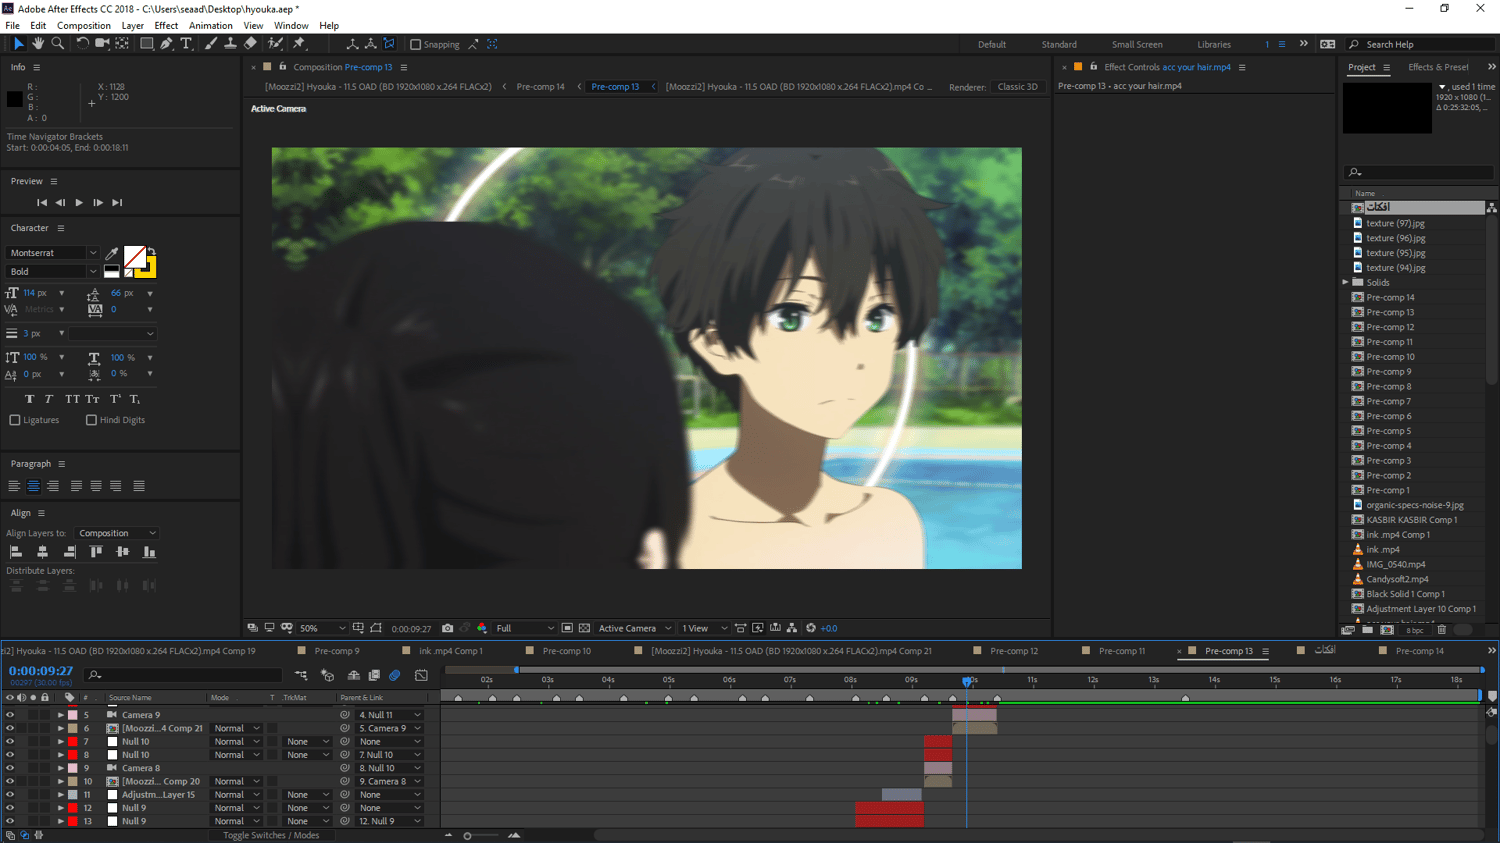This screenshot has height=843, width=1500.
Task: Go to first frame in Preview panel
Action: click(x=41, y=203)
